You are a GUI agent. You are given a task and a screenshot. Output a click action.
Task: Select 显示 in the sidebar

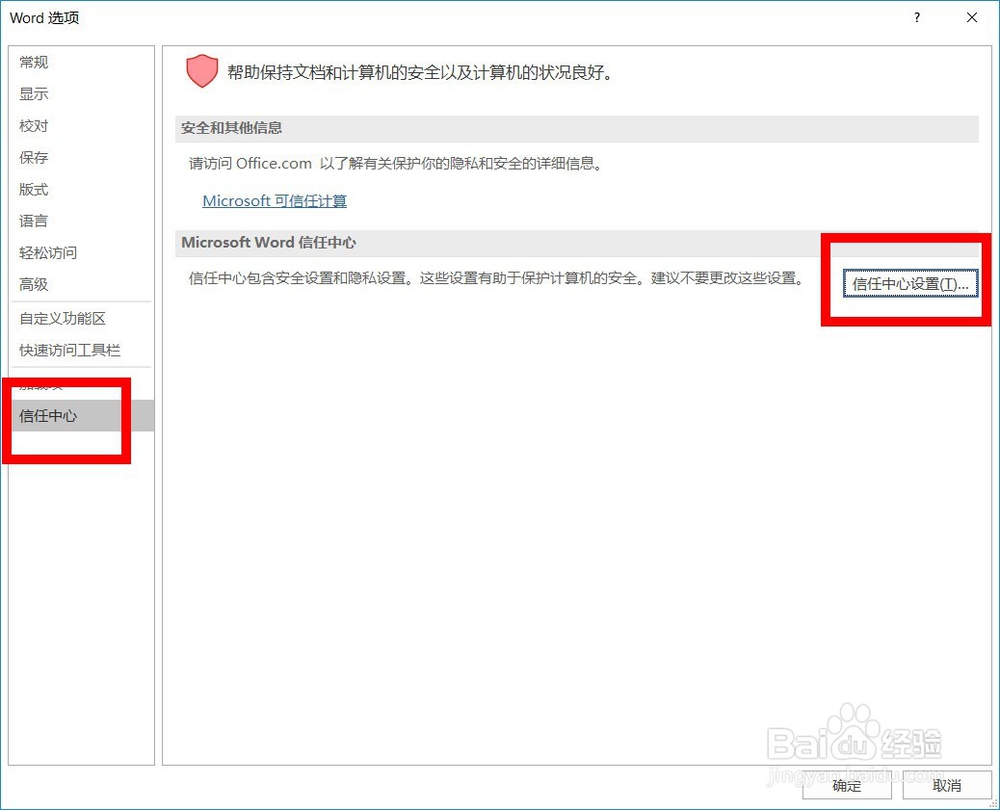[33, 94]
